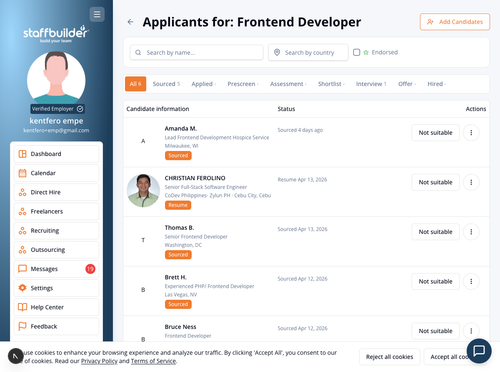Toggle the Endorsed checkbox filter
This screenshot has width=500, height=372.
pos(356,52)
